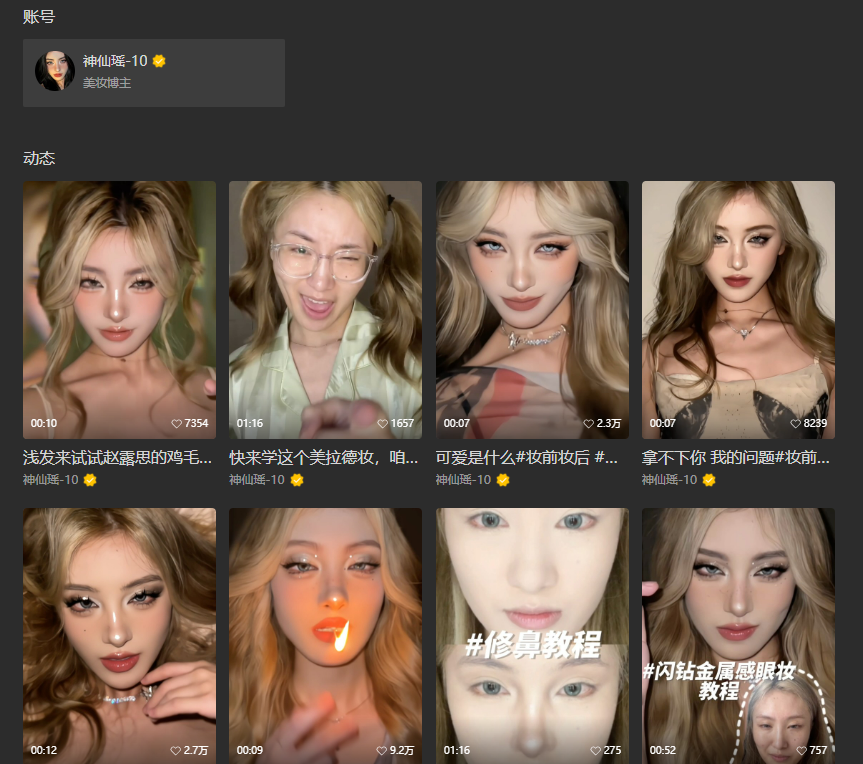This screenshot has height=764, width=863.
Task: Open the 可爱是什么 #妆前妆后 video title
Action: [531, 458]
